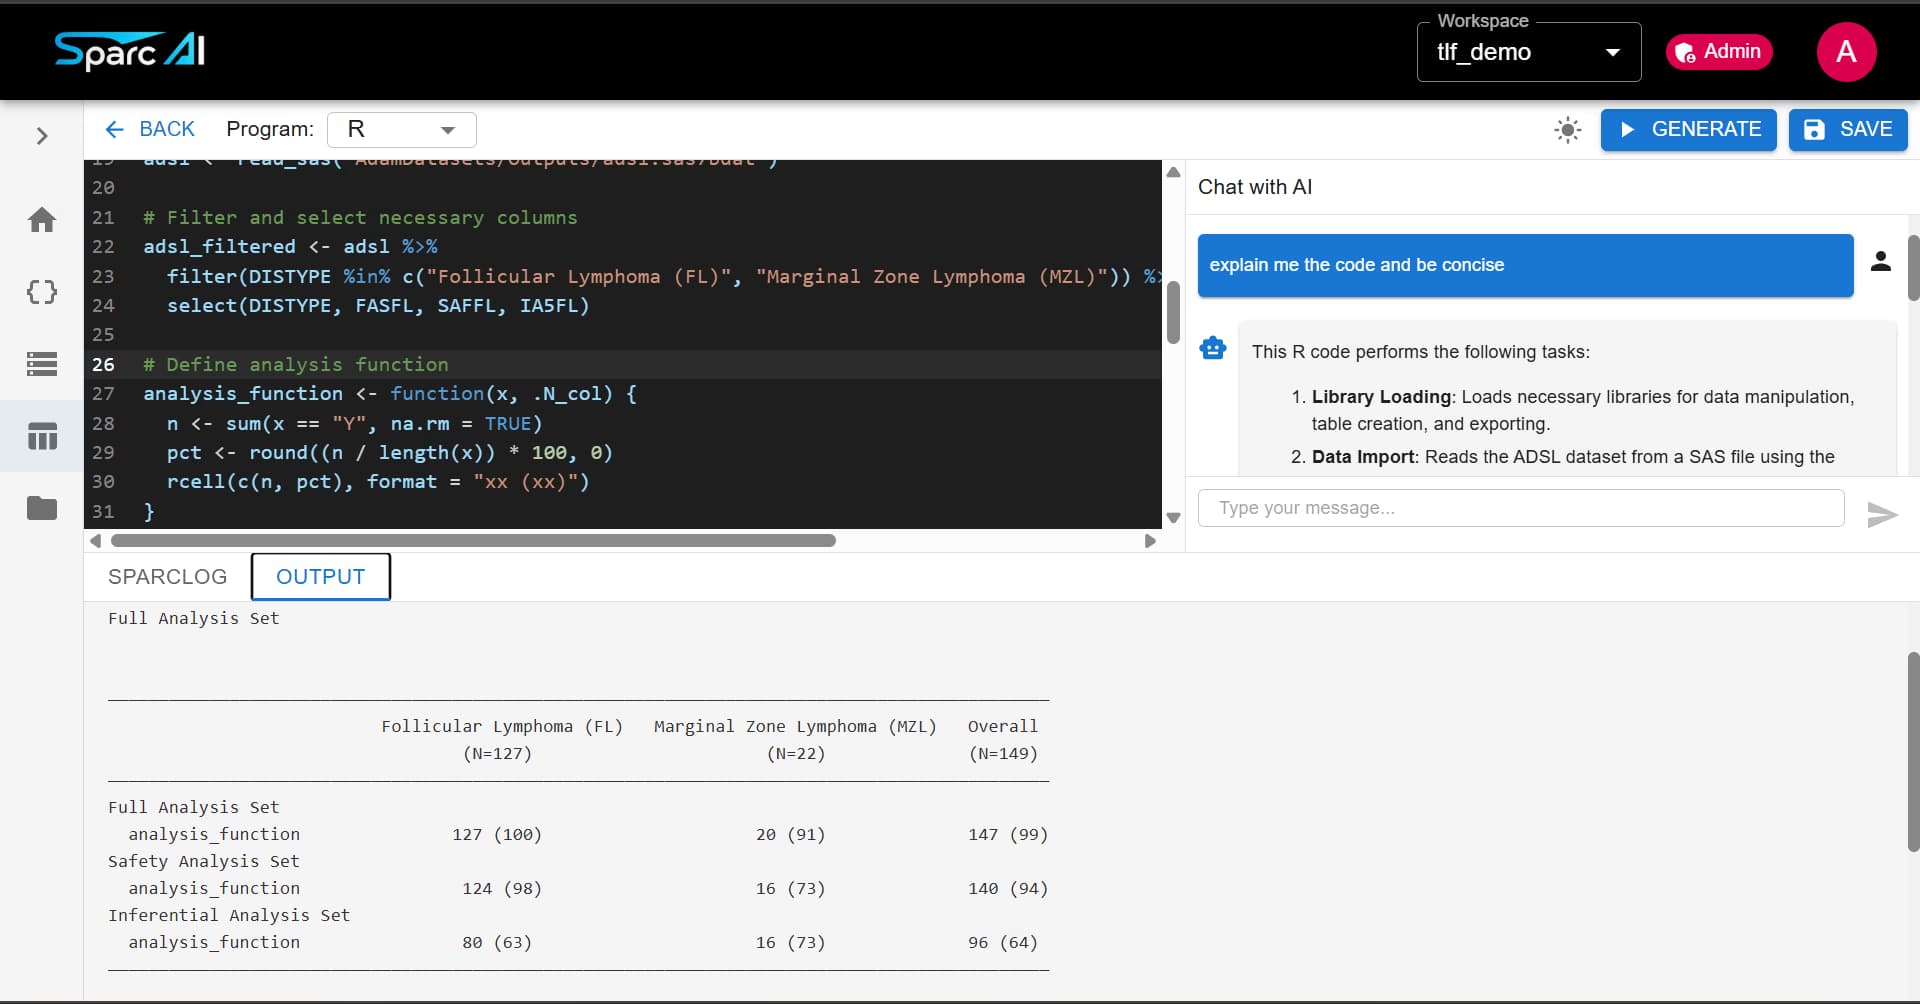The height and width of the screenshot is (1004, 1920).
Task: Run the GENERATE button
Action: 1688,130
